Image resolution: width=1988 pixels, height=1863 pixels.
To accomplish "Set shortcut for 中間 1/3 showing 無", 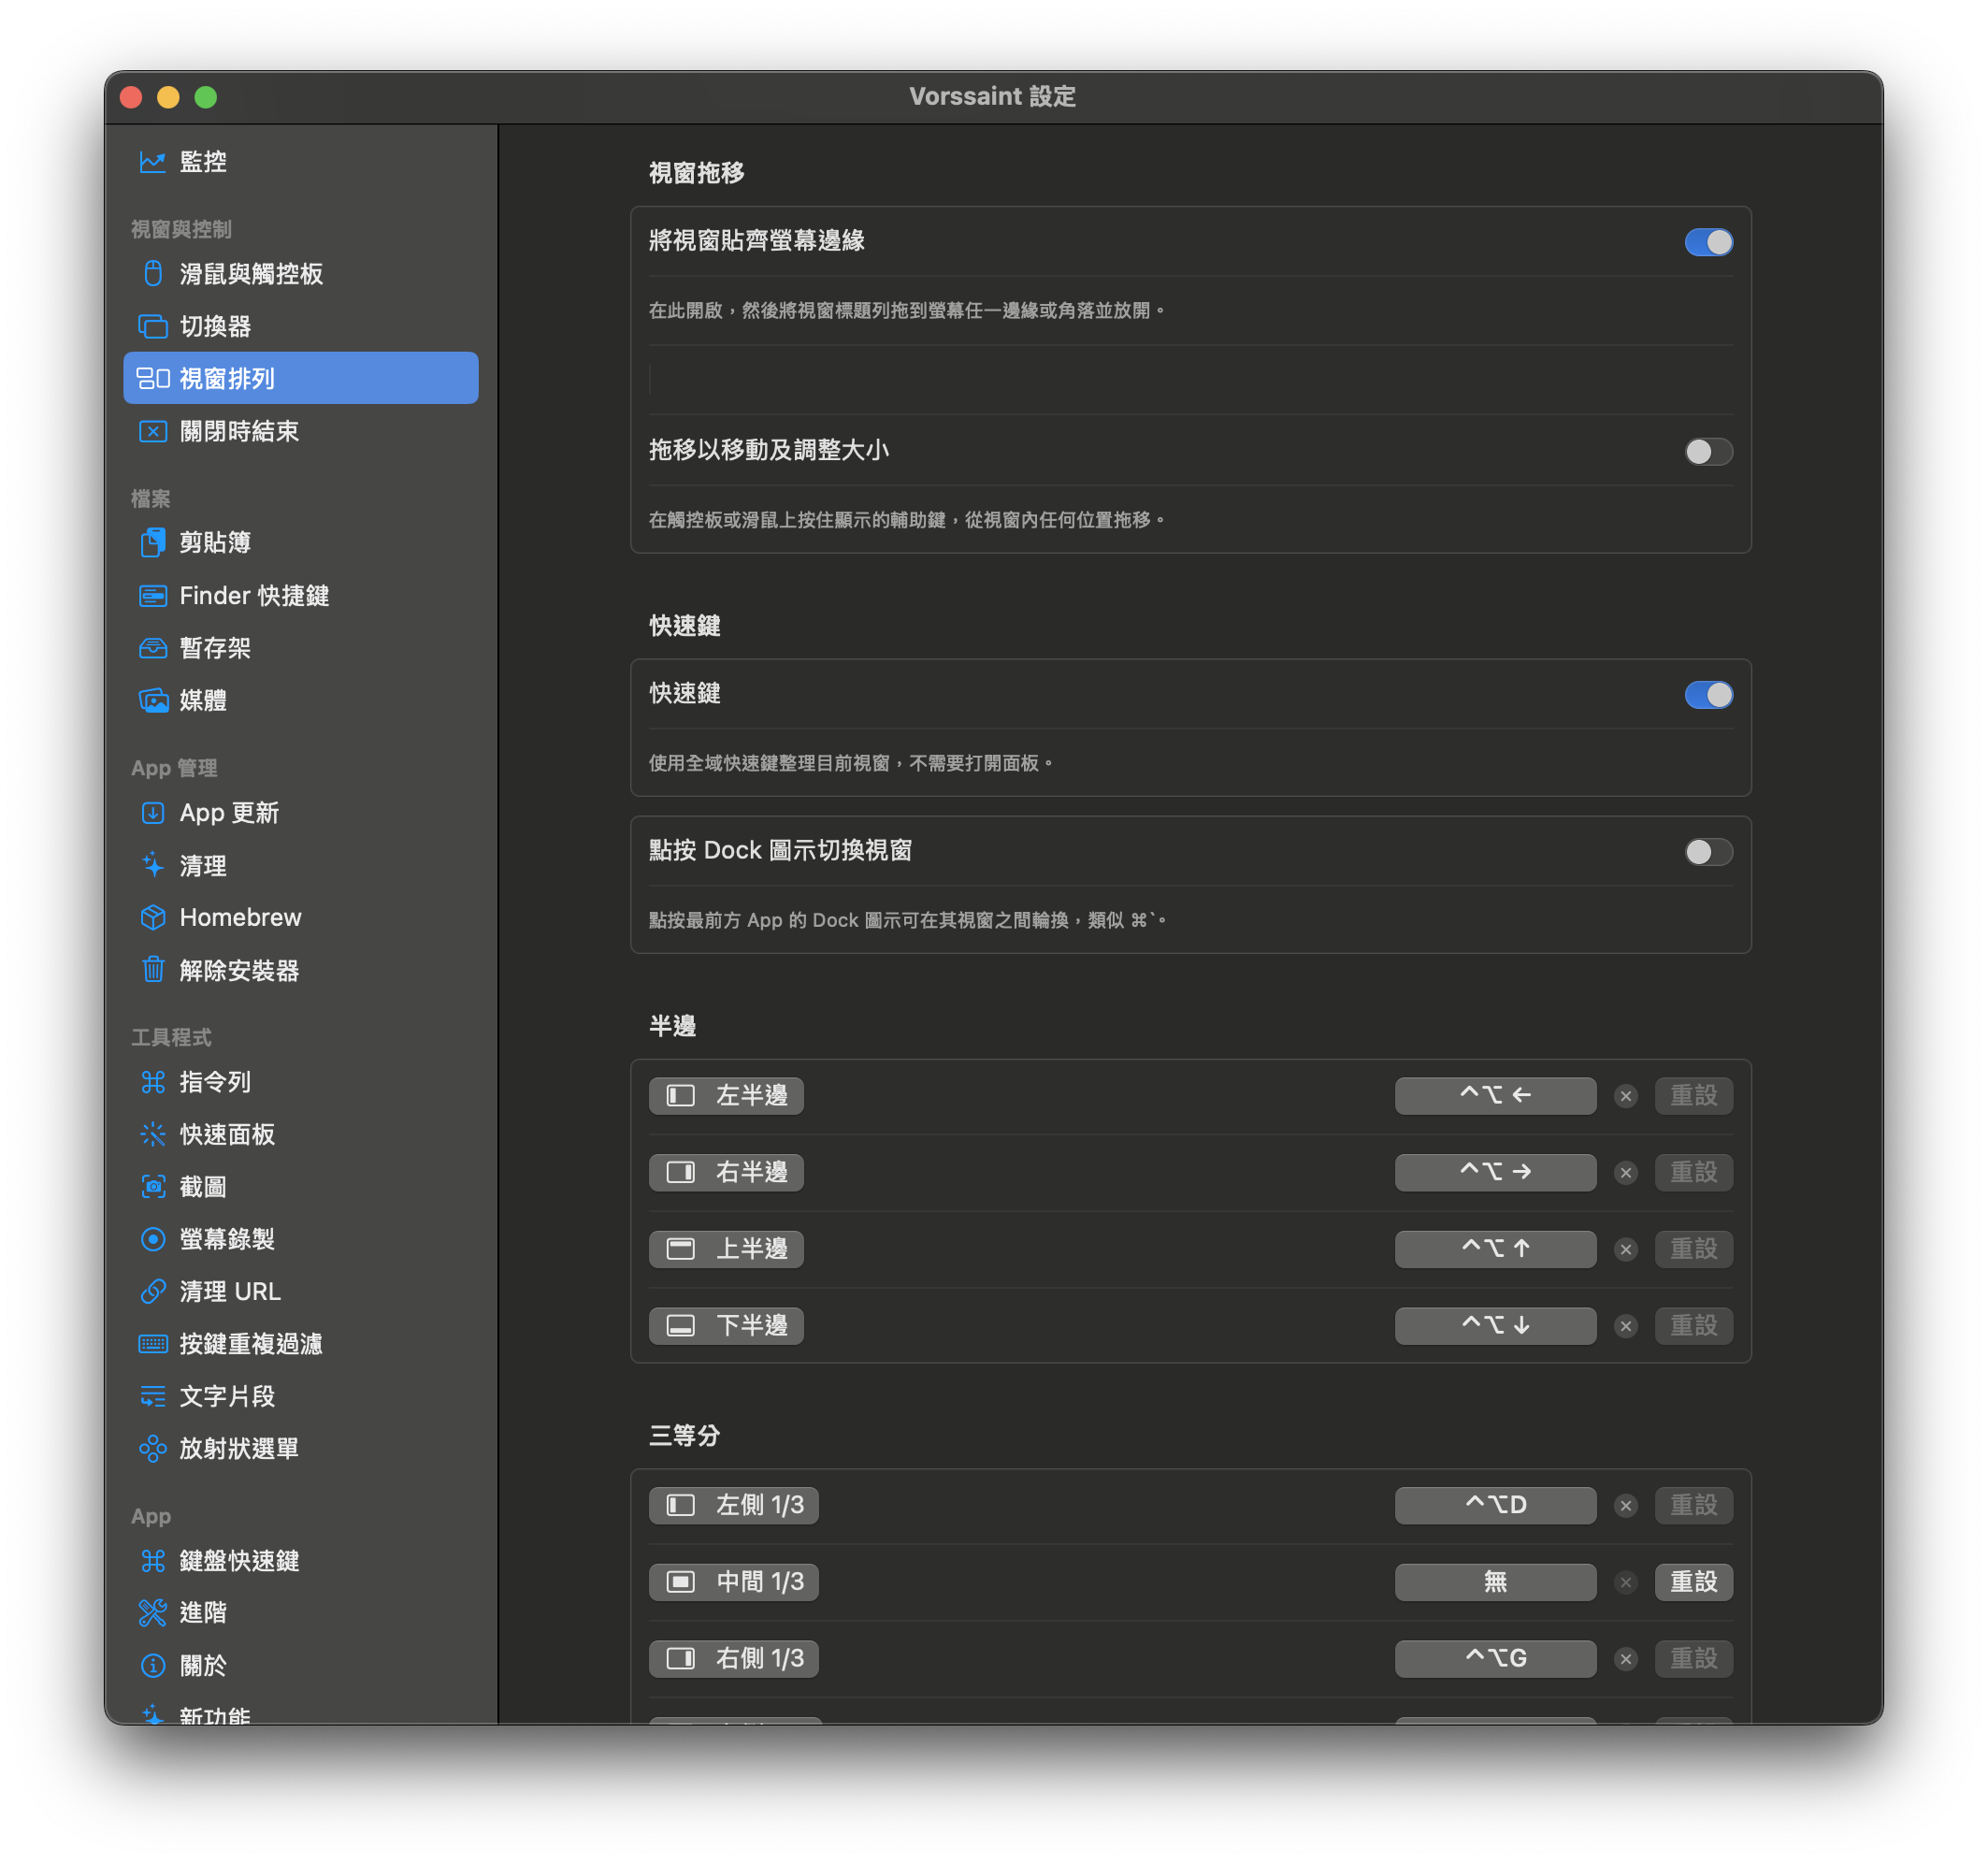I will (x=1495, y=1582).
